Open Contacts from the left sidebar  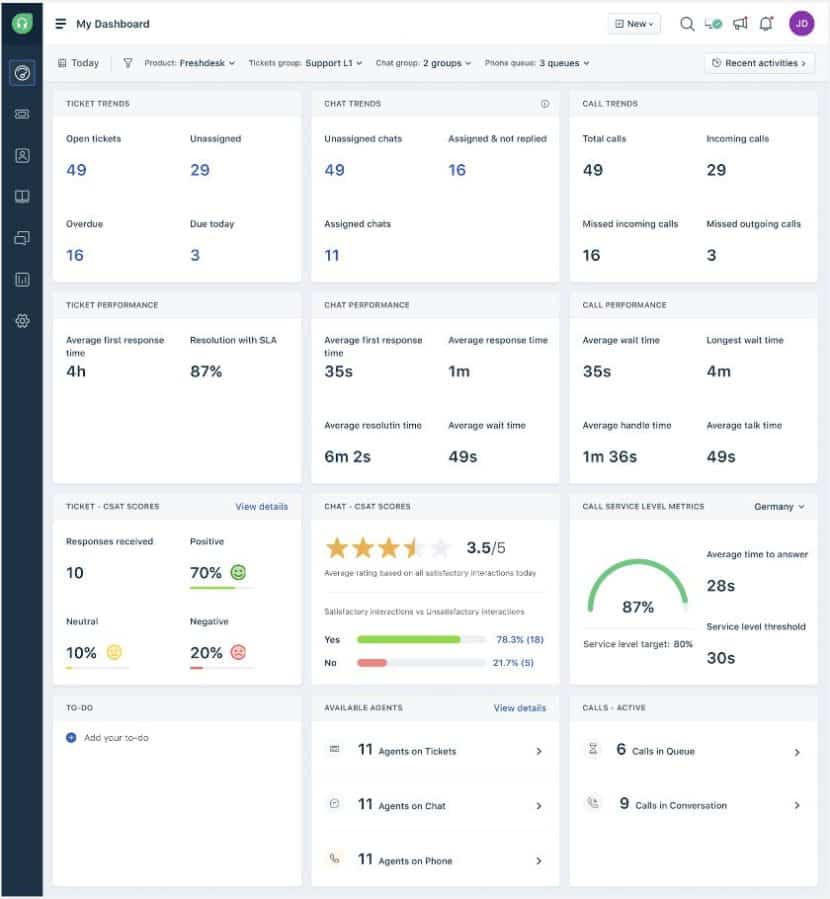point(21,156)
